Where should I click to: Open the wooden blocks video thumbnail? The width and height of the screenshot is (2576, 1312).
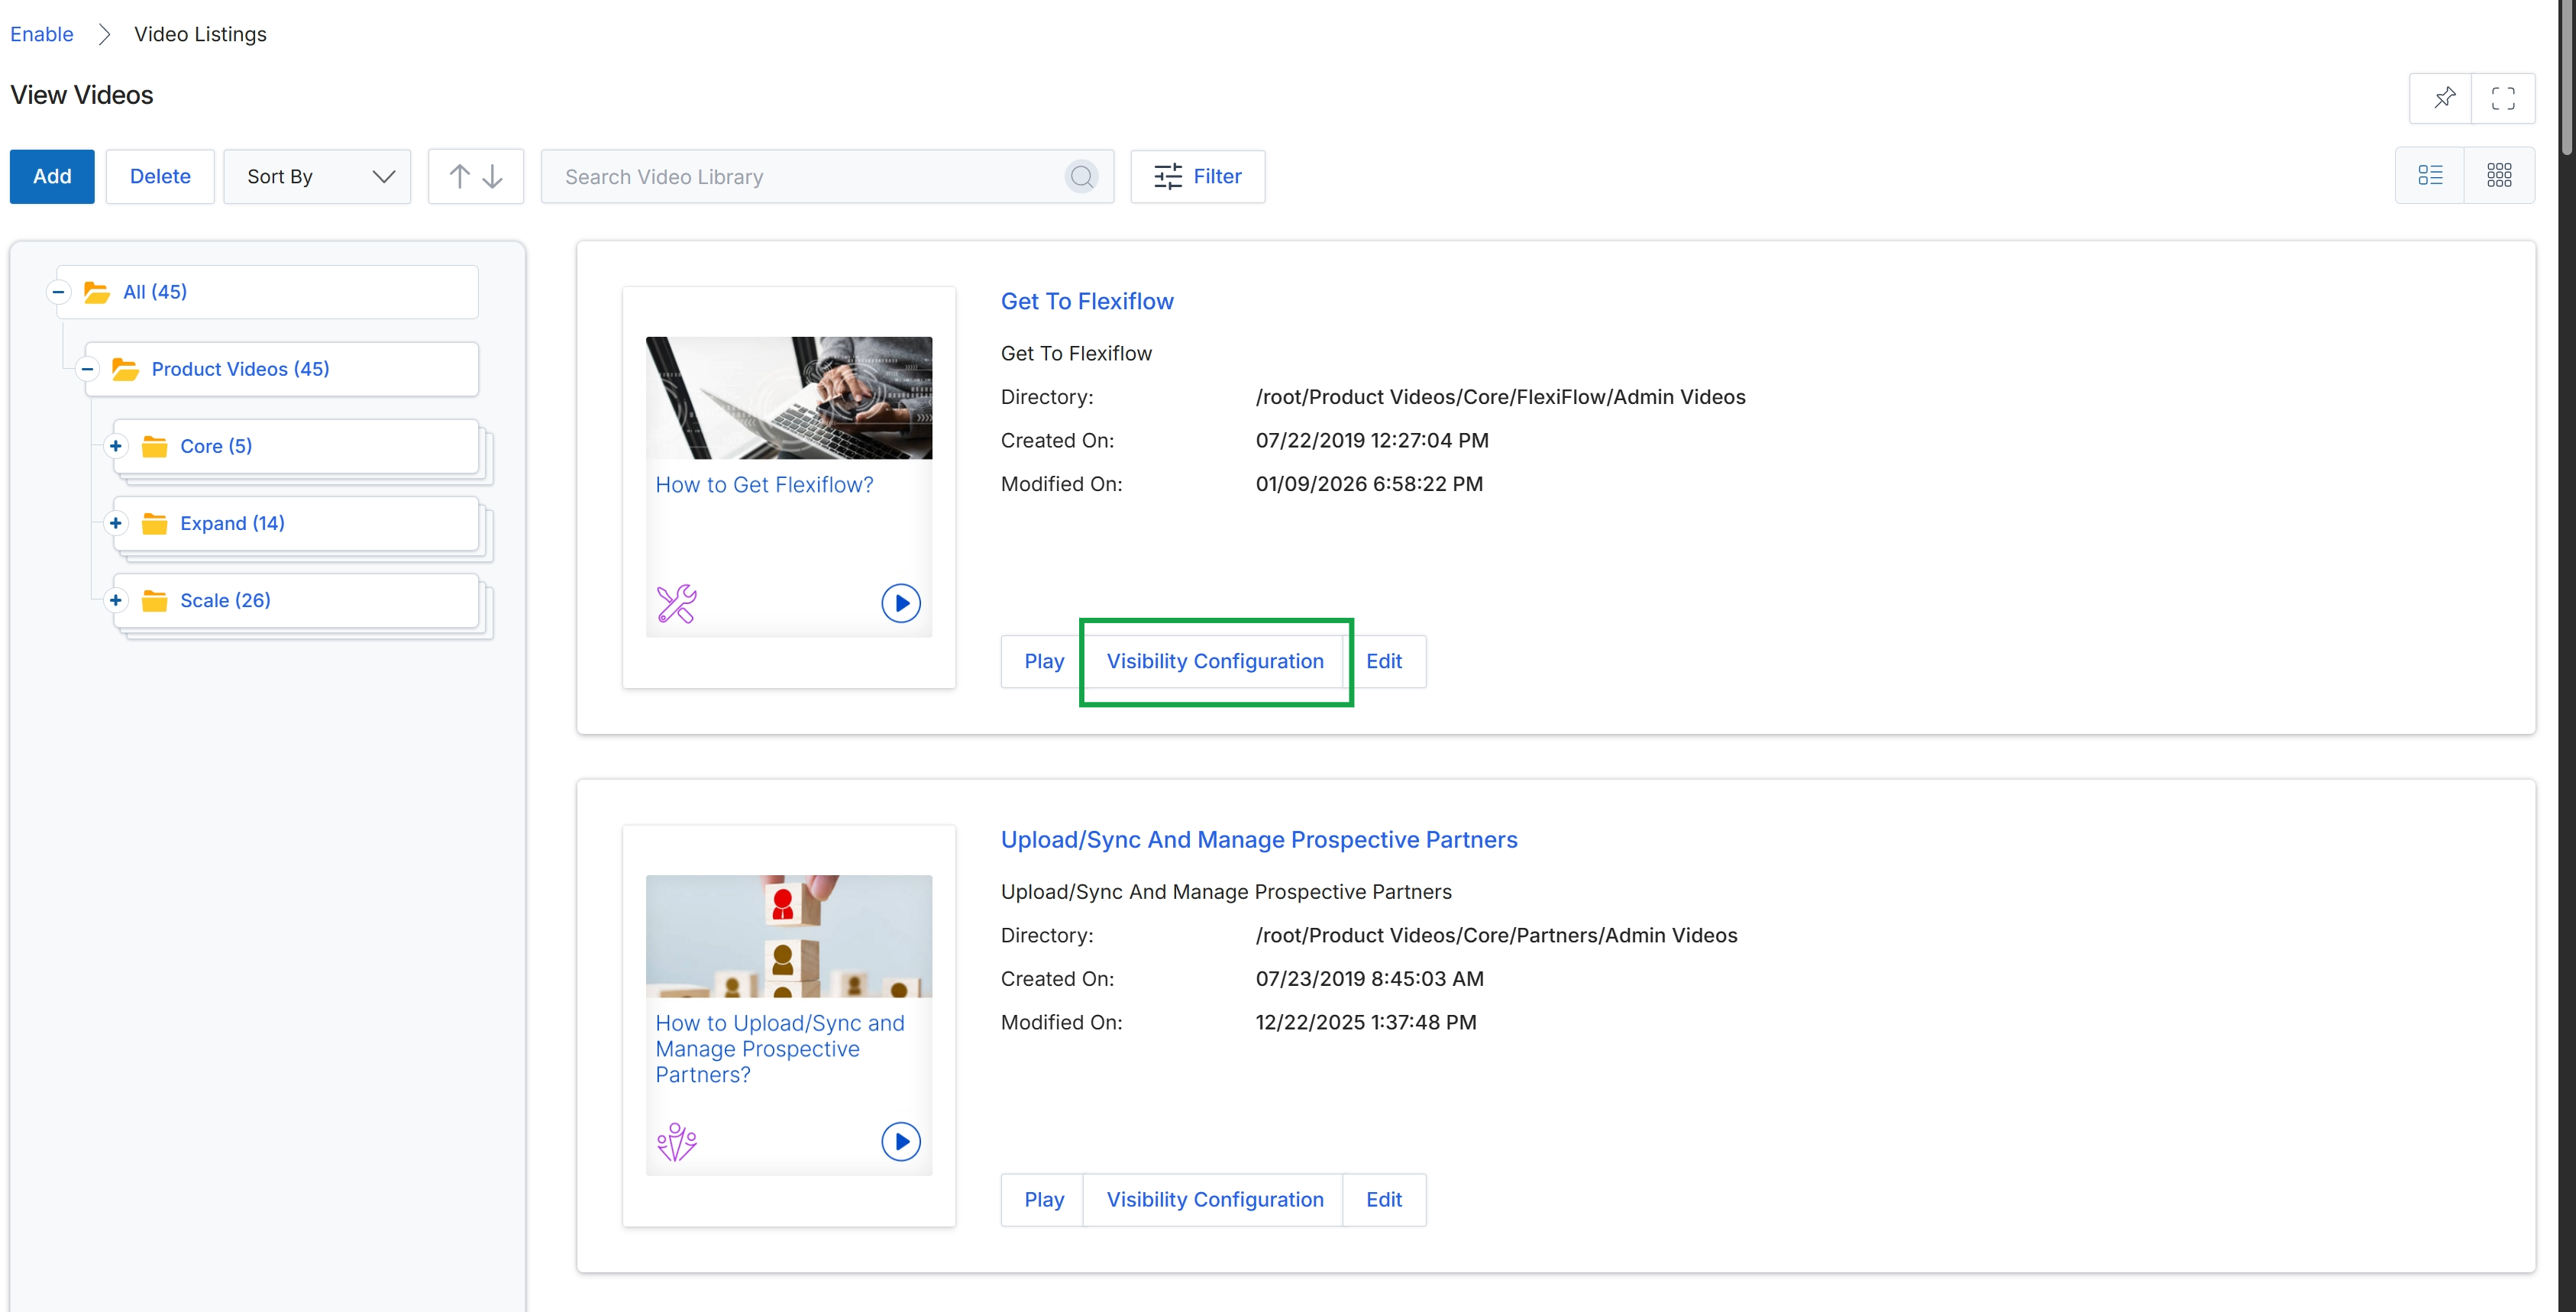coord(789,936)
